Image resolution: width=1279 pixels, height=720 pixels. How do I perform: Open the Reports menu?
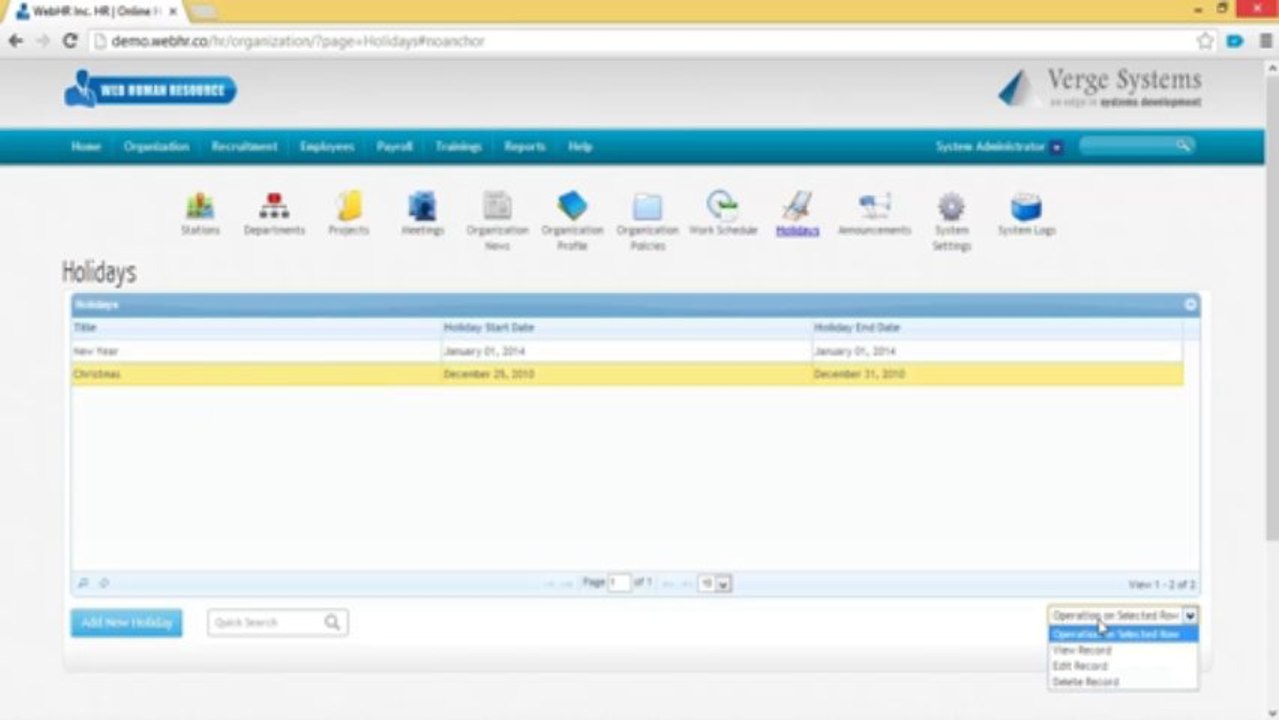click(x=525, y=146)
